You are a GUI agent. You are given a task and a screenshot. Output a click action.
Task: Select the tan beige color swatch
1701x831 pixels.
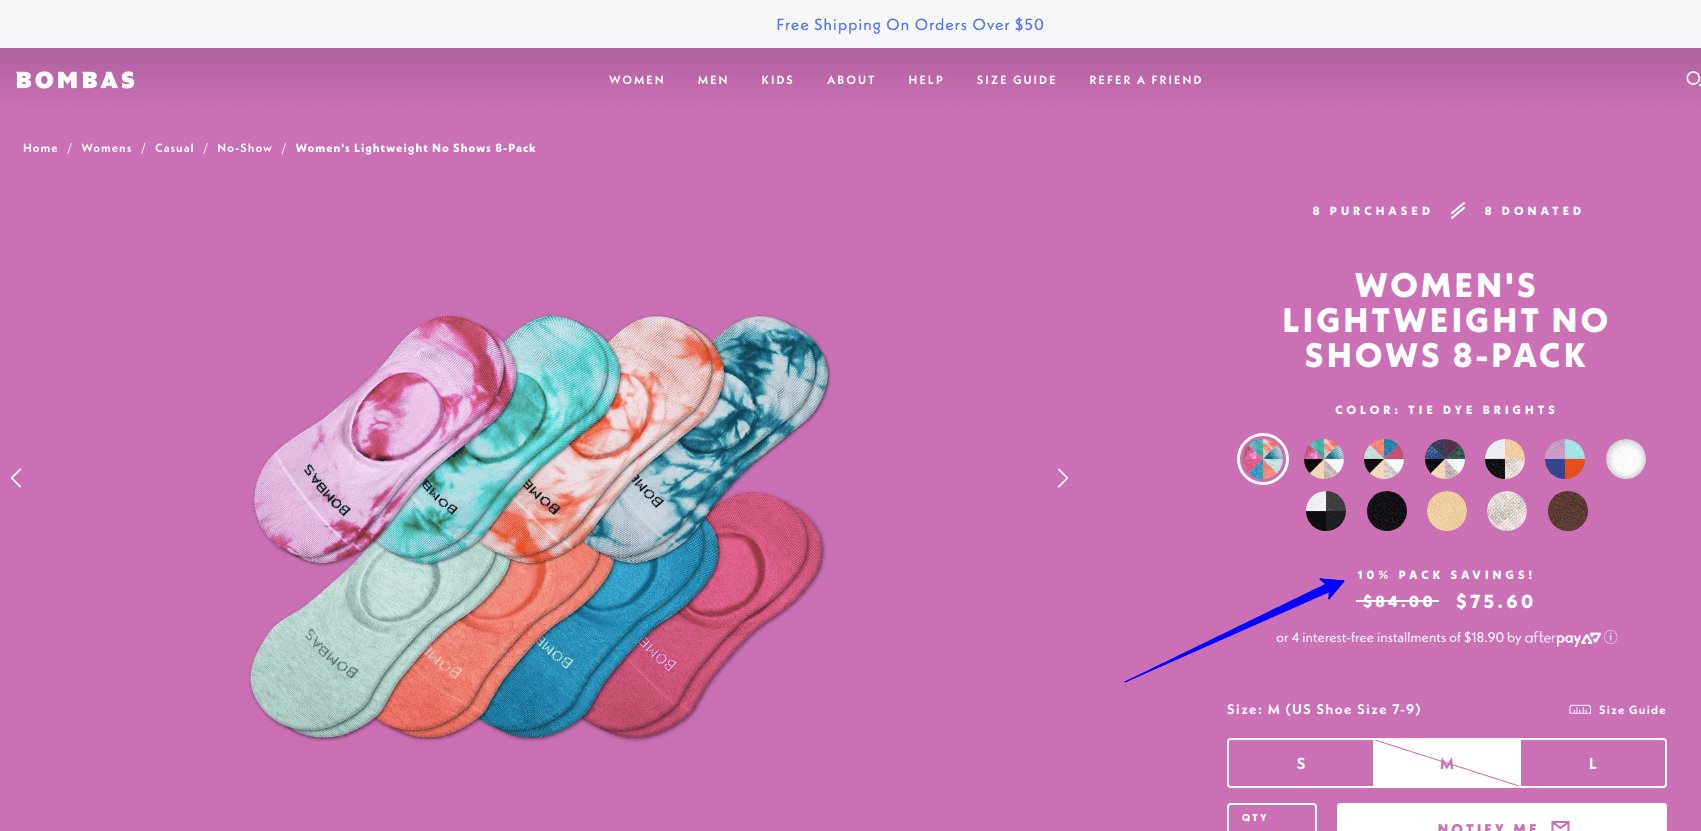[1446, 511]
